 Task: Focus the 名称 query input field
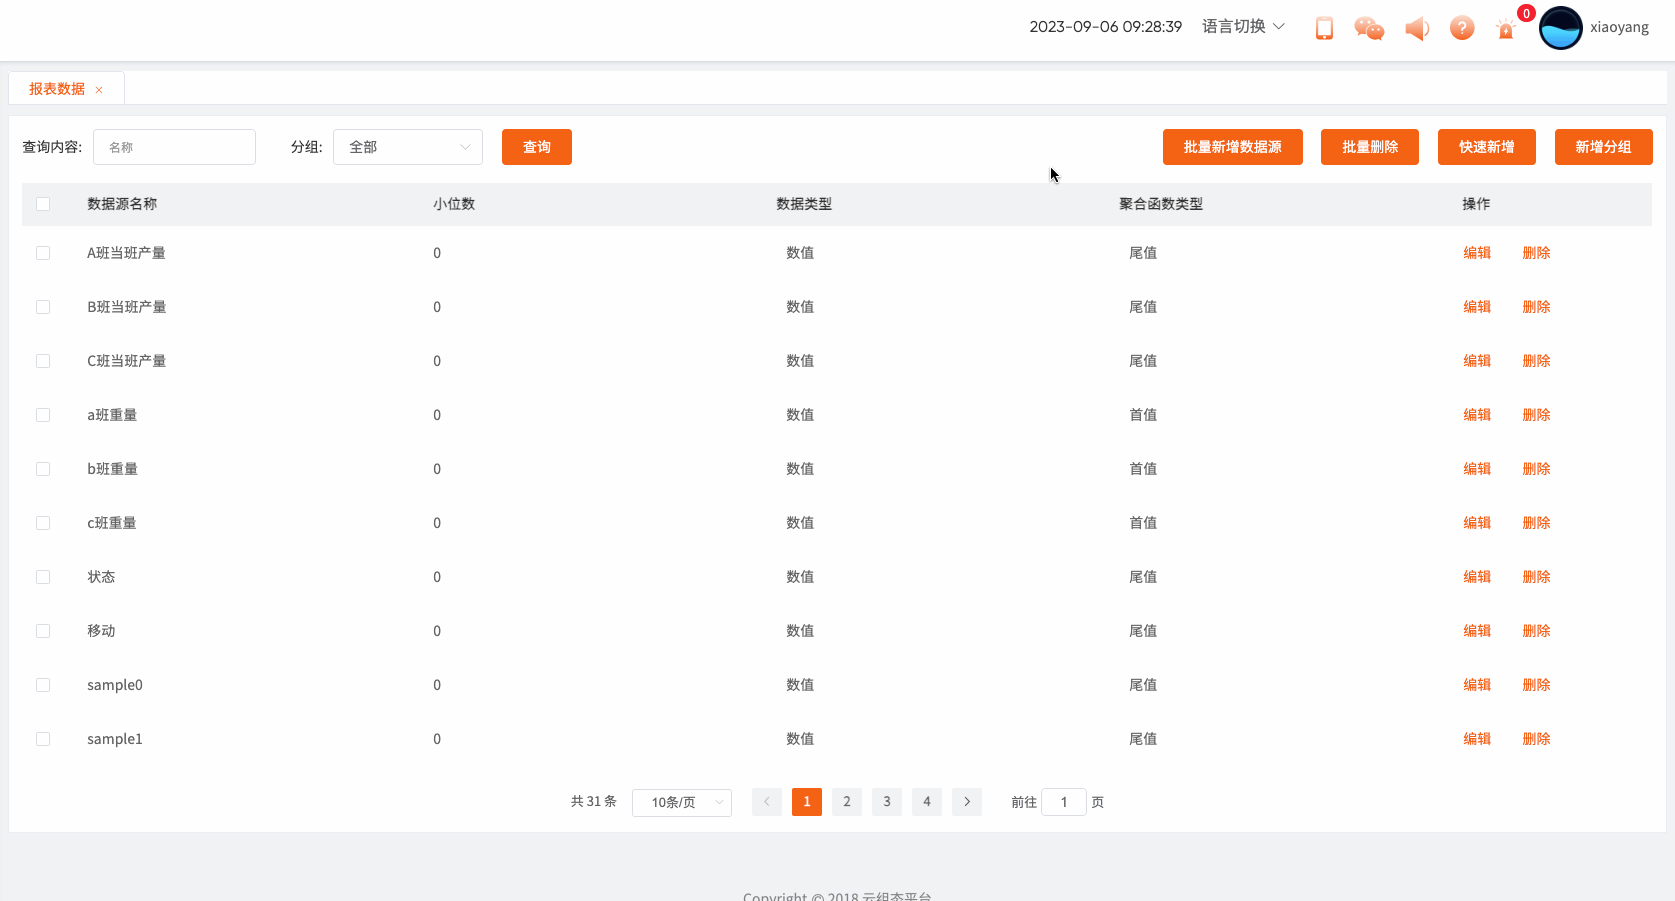[x=174, y=147]
